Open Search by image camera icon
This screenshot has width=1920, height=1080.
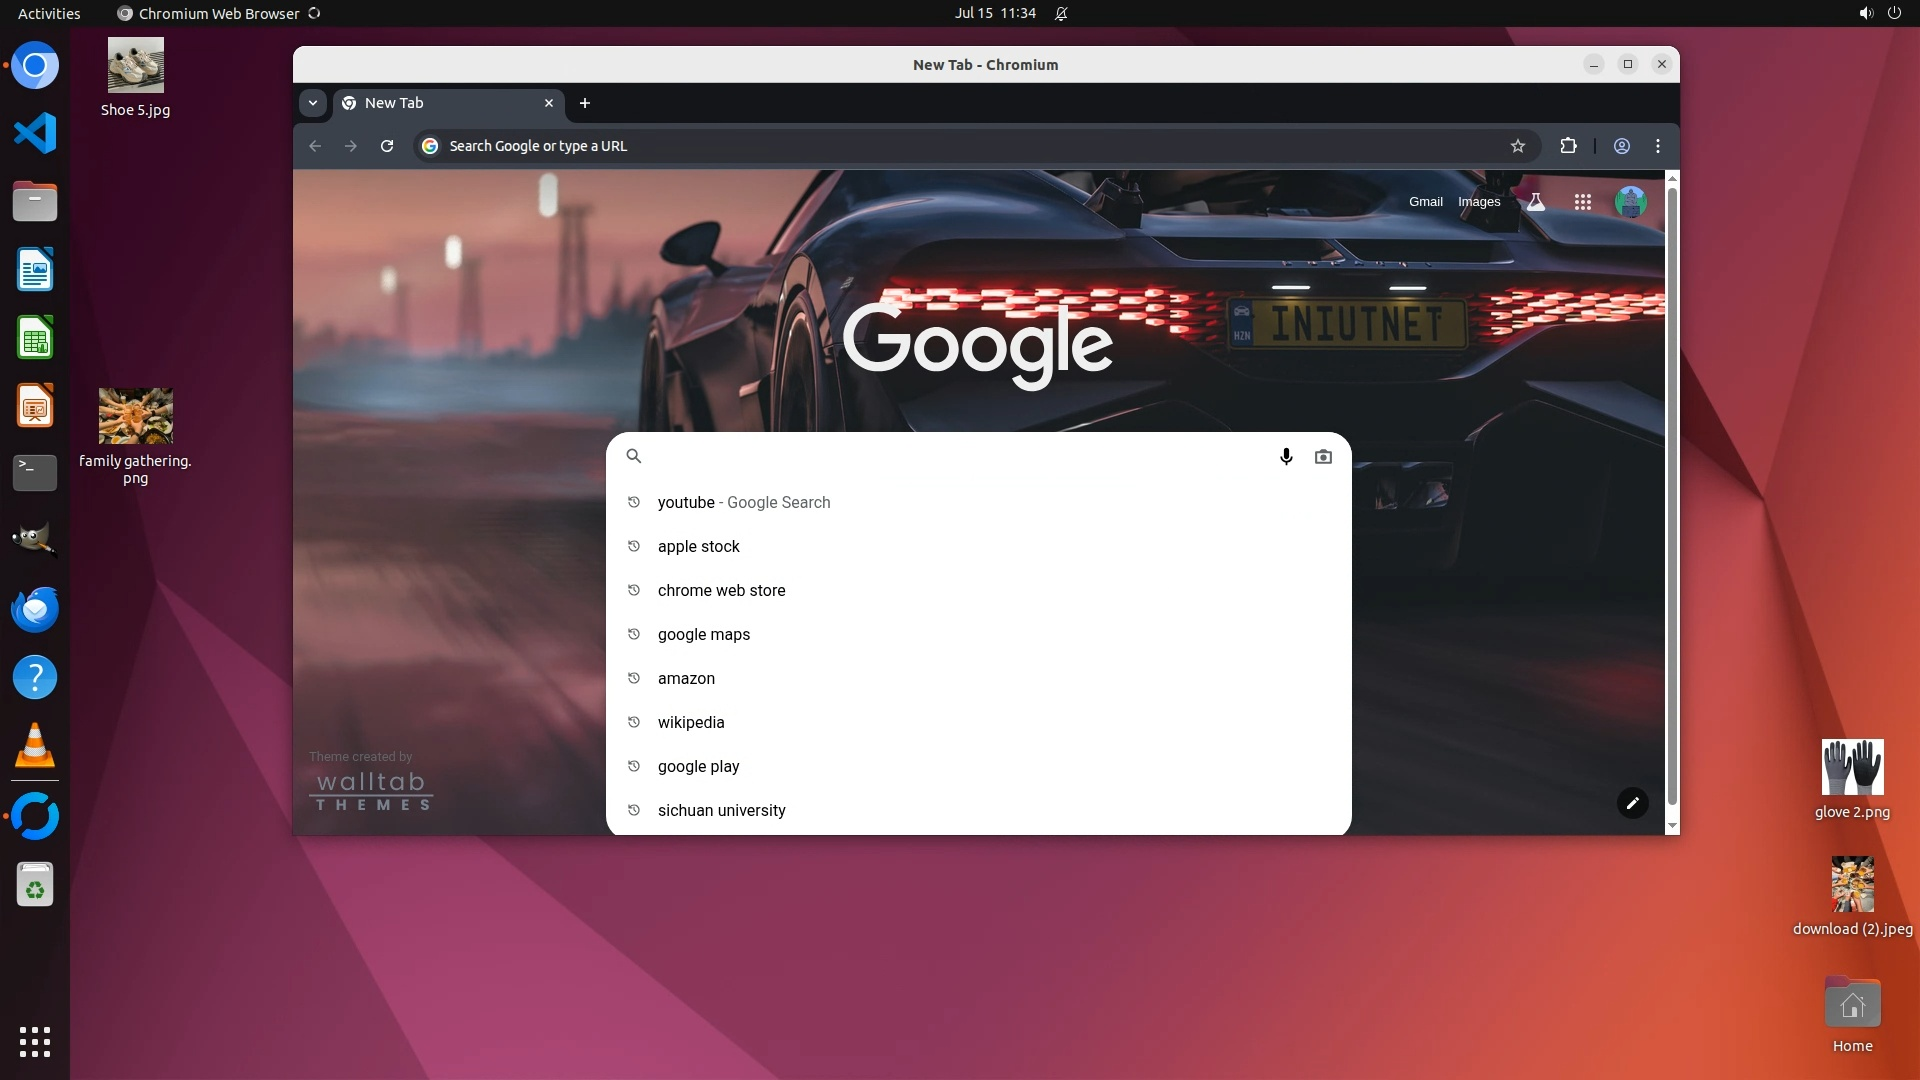click(x=1323, y=456)
